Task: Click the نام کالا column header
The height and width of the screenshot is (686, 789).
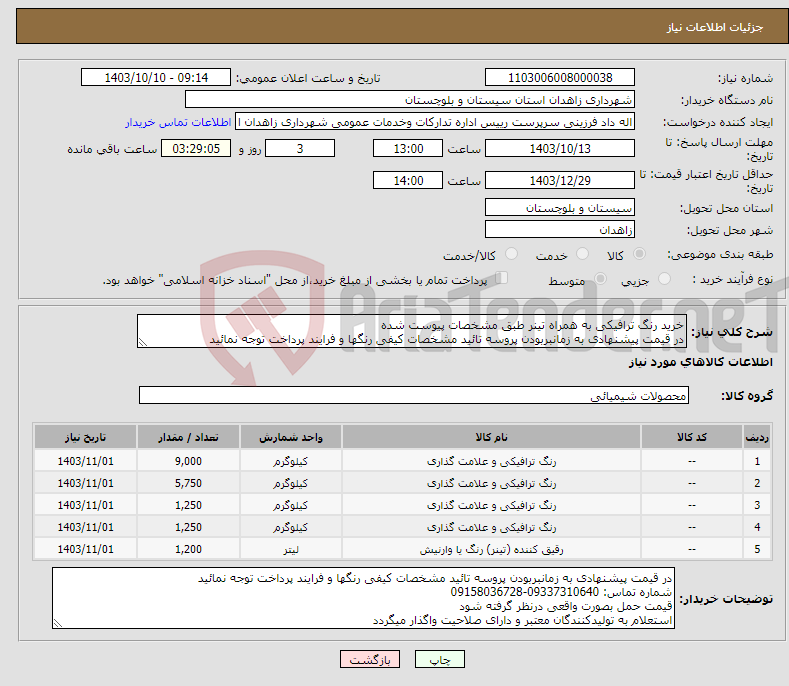Action: [491, 437]
